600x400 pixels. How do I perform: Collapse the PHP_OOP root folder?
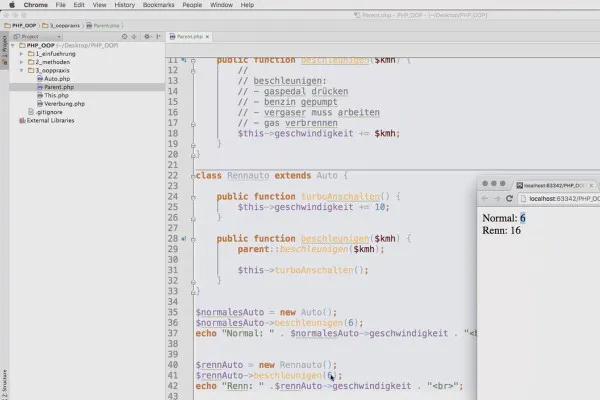click(13, 46)
